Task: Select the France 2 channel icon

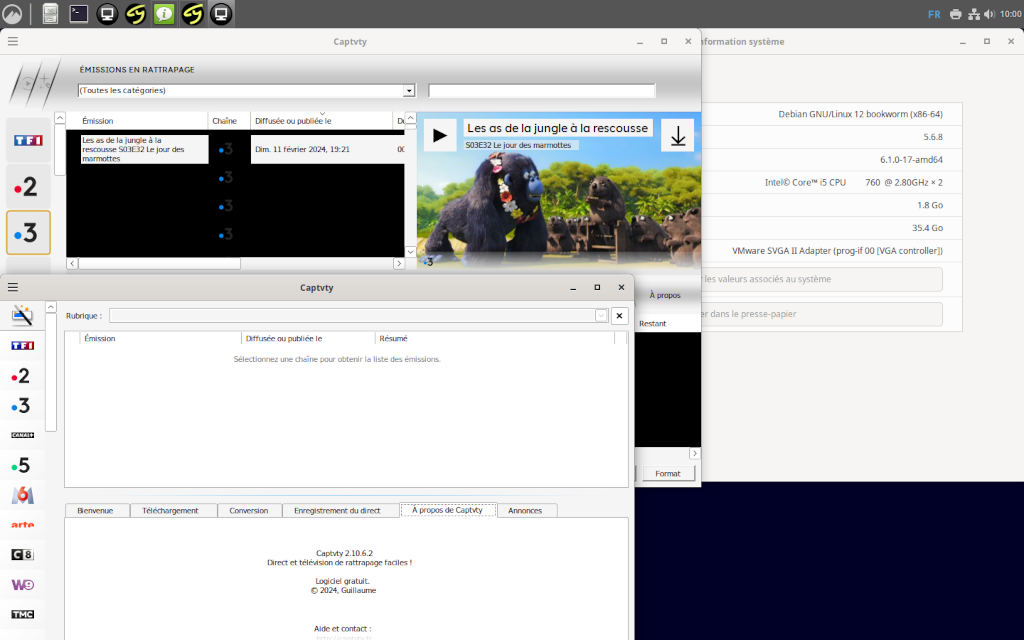Action: 22,376
